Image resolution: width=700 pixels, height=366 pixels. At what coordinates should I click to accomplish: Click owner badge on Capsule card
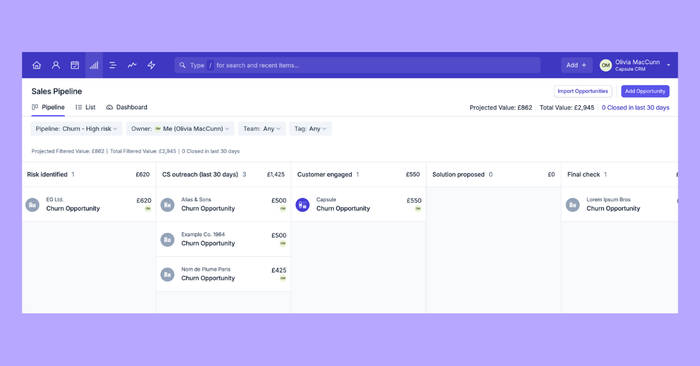coord(418,209)
